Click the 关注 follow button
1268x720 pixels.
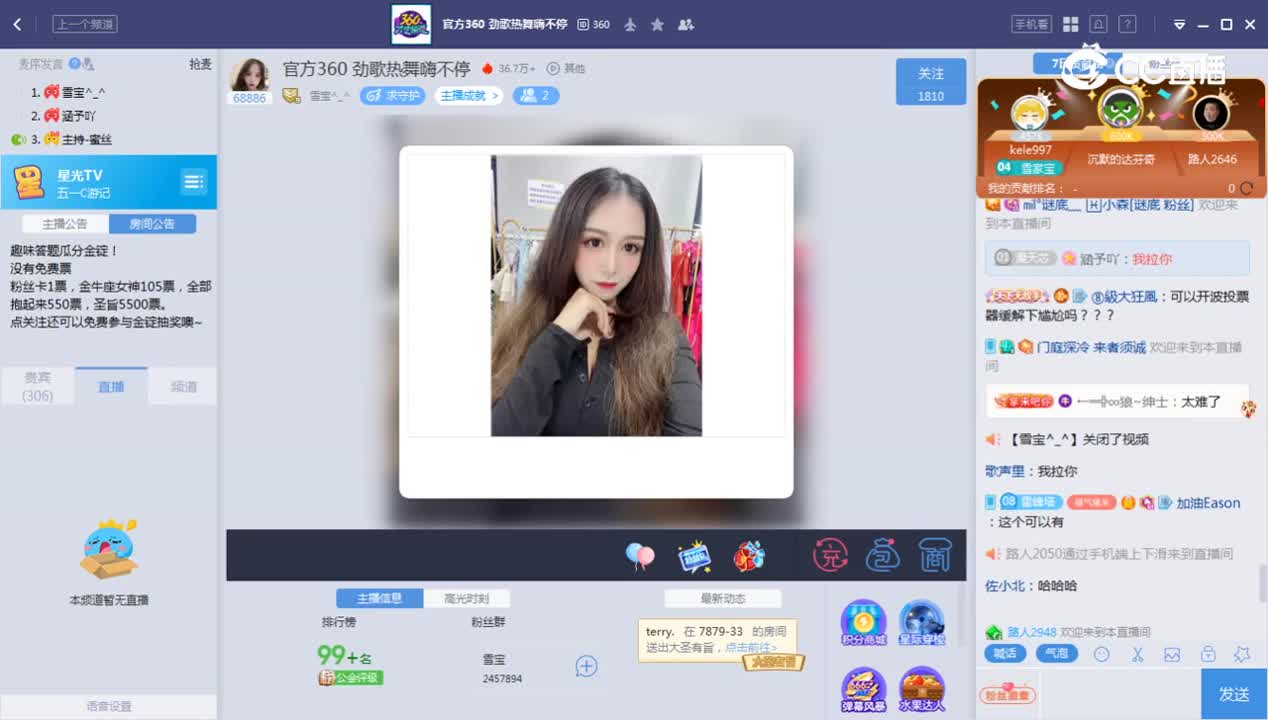(x=931, y=81)
